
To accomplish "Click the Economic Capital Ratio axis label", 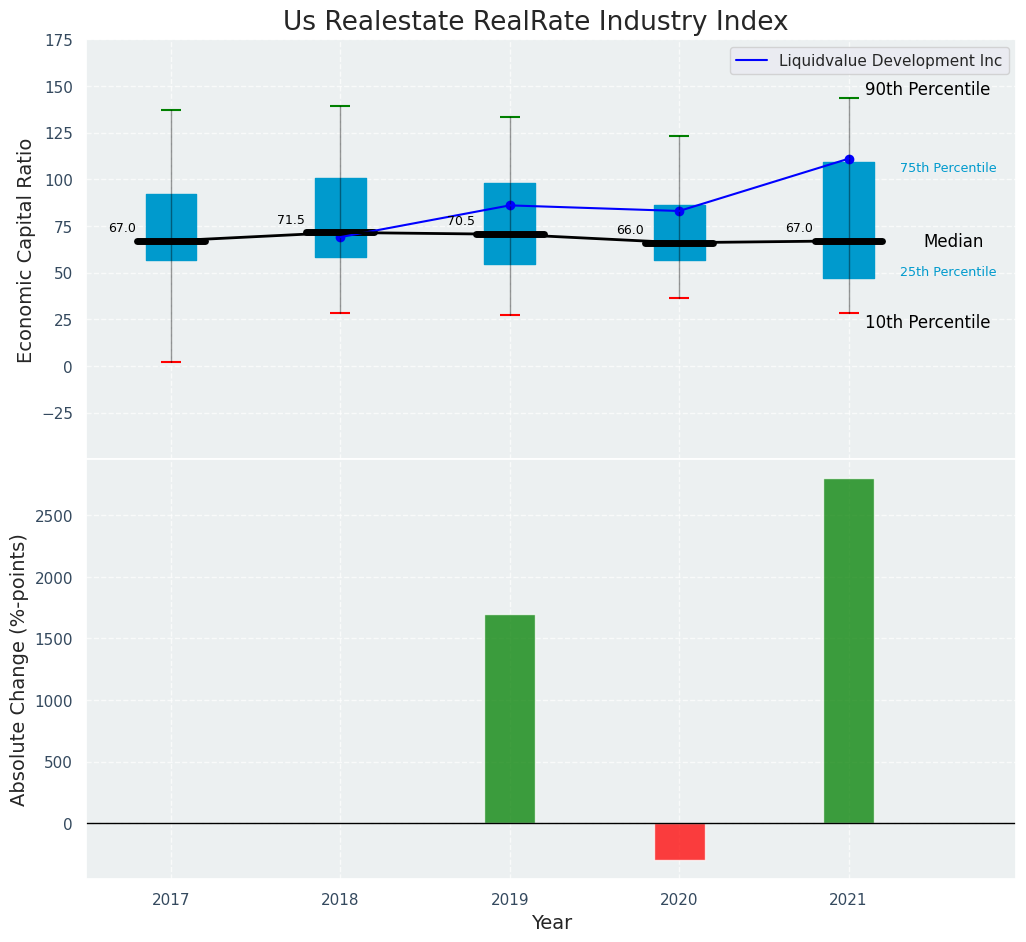I will point(25,250).
